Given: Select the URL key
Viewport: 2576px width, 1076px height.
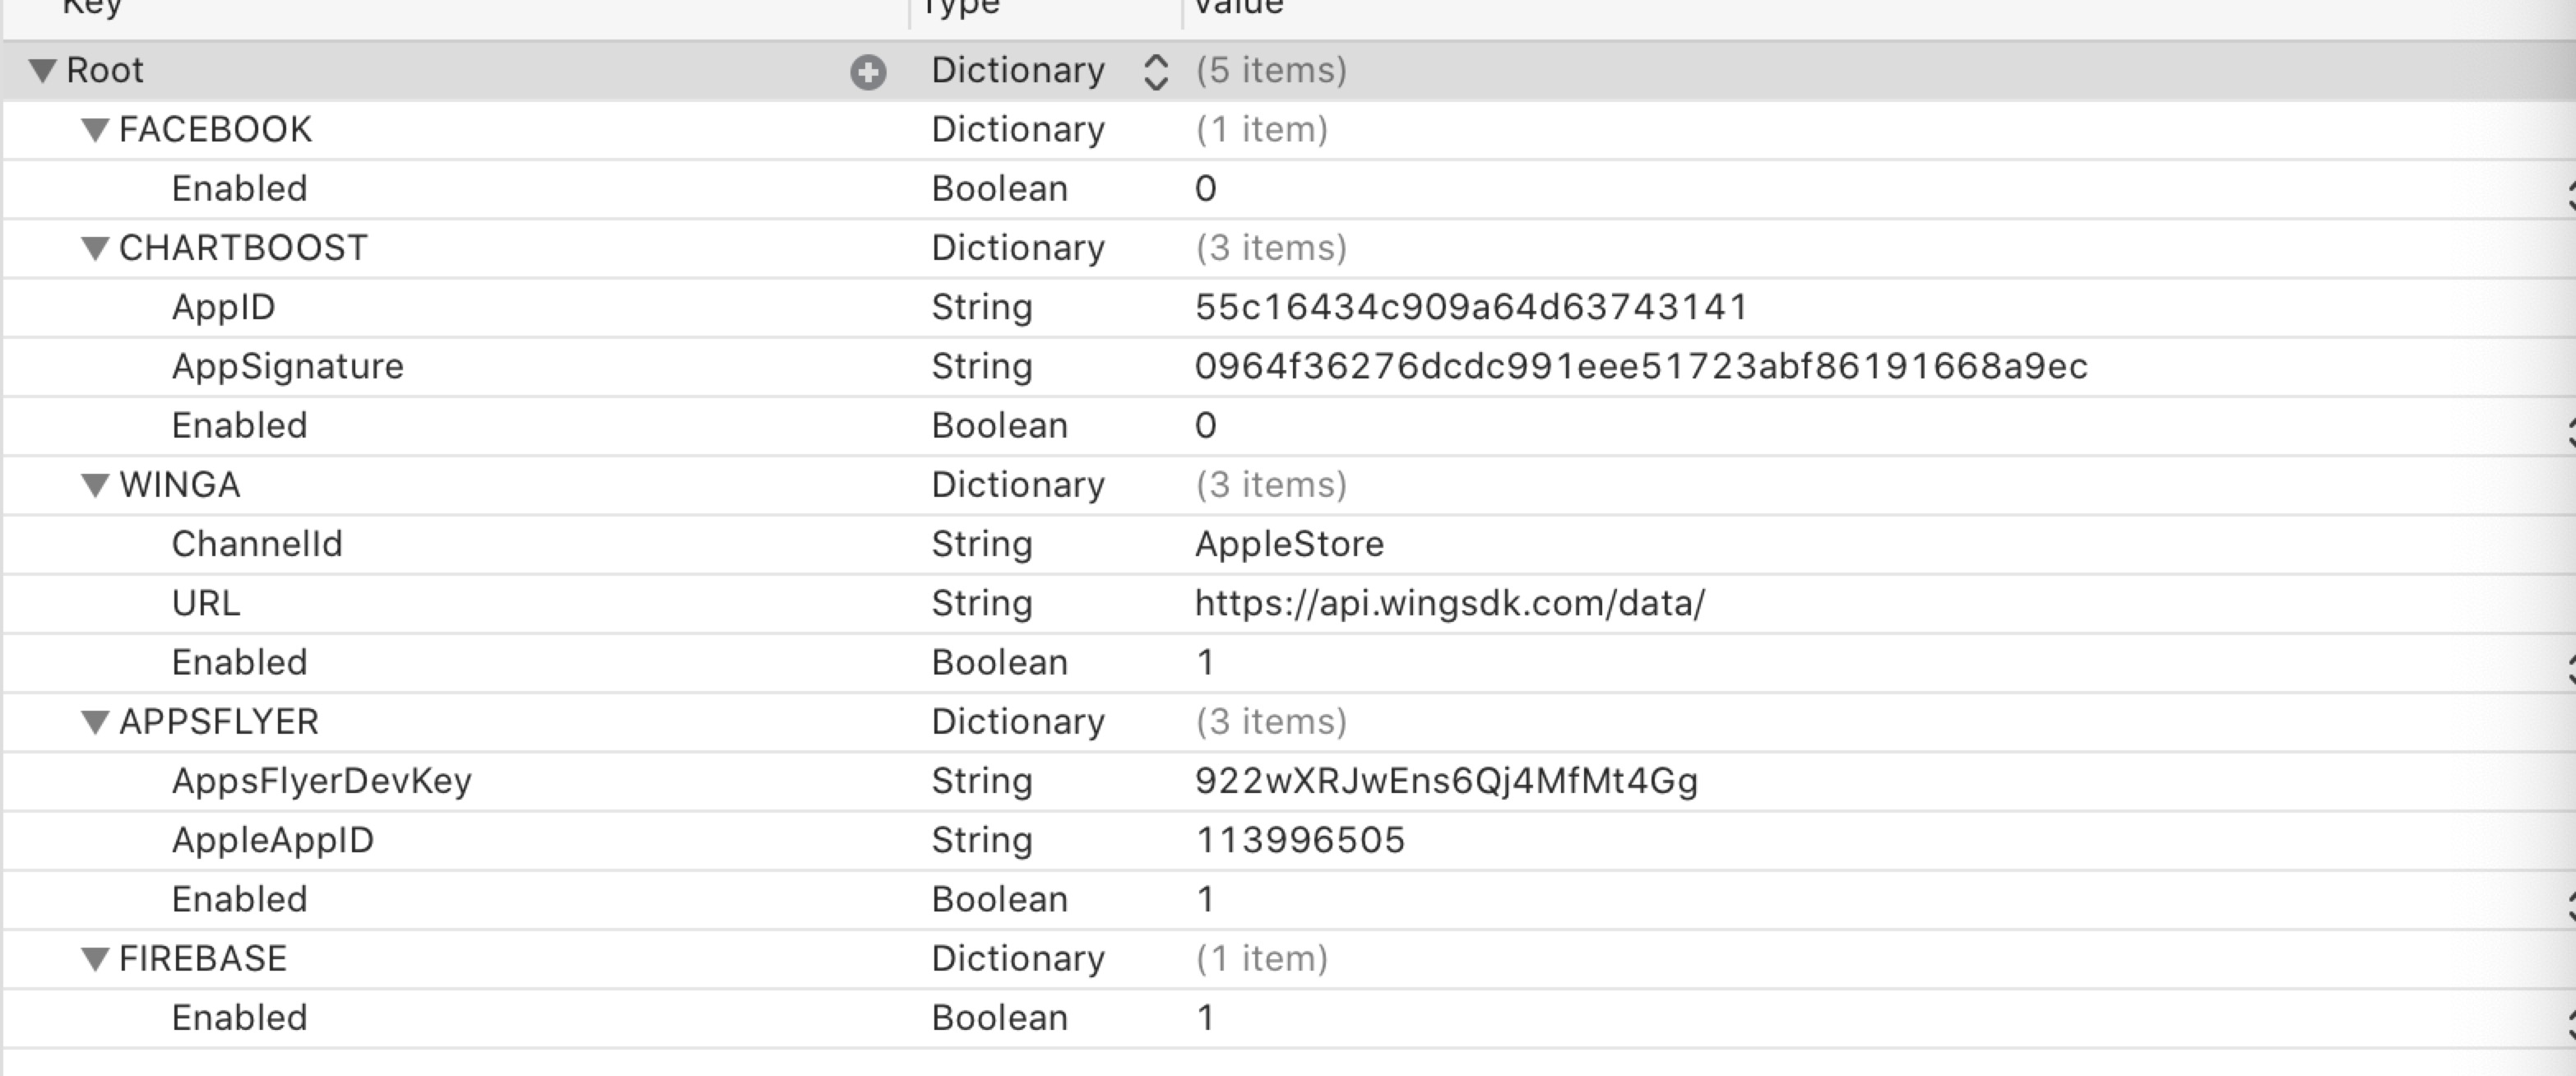Looking at the screenshot, I should 206,603.
